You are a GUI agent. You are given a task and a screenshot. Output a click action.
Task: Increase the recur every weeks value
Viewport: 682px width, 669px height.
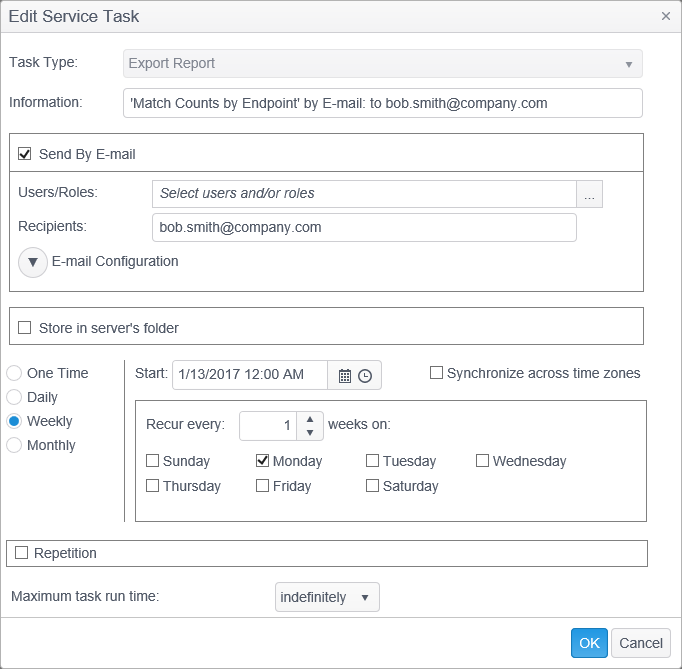(310, 419)
